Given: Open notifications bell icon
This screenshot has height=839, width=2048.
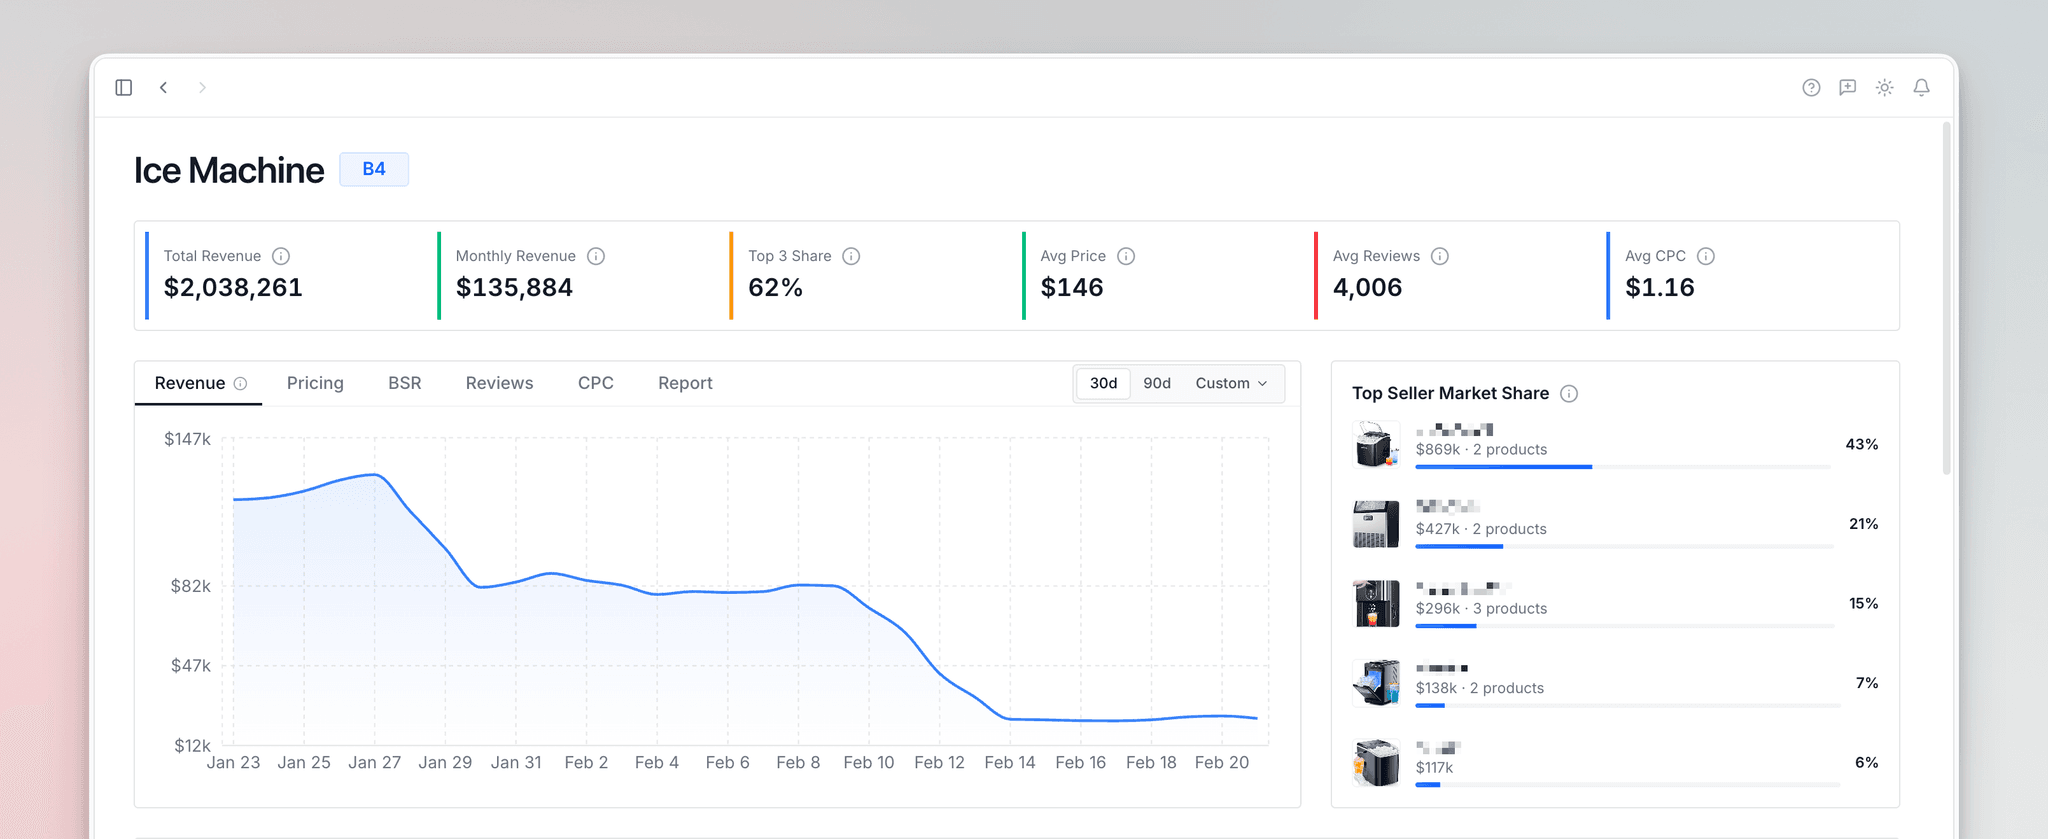Looking at the screenshot, I should 1922,87.
